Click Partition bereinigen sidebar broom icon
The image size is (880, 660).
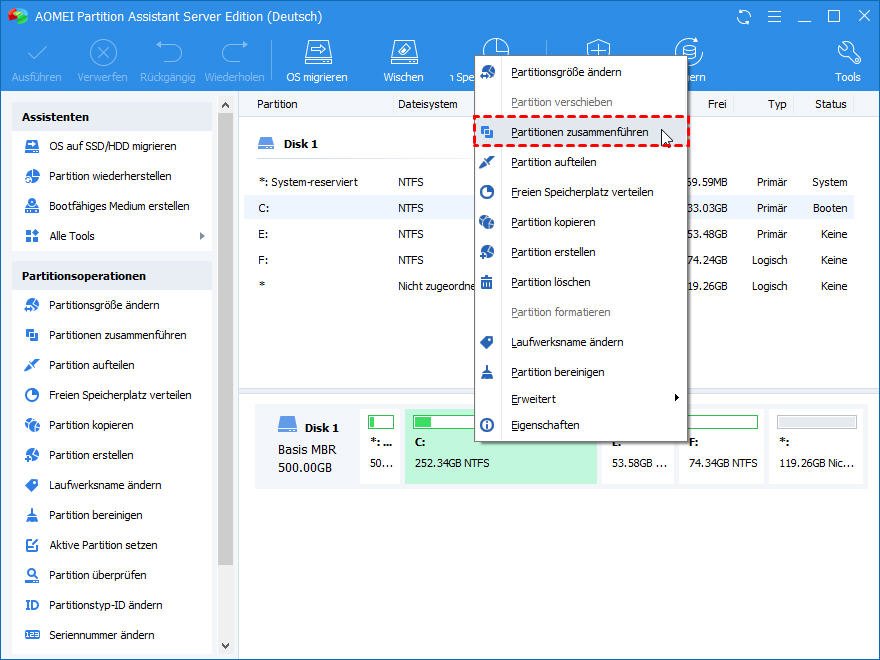32,515
